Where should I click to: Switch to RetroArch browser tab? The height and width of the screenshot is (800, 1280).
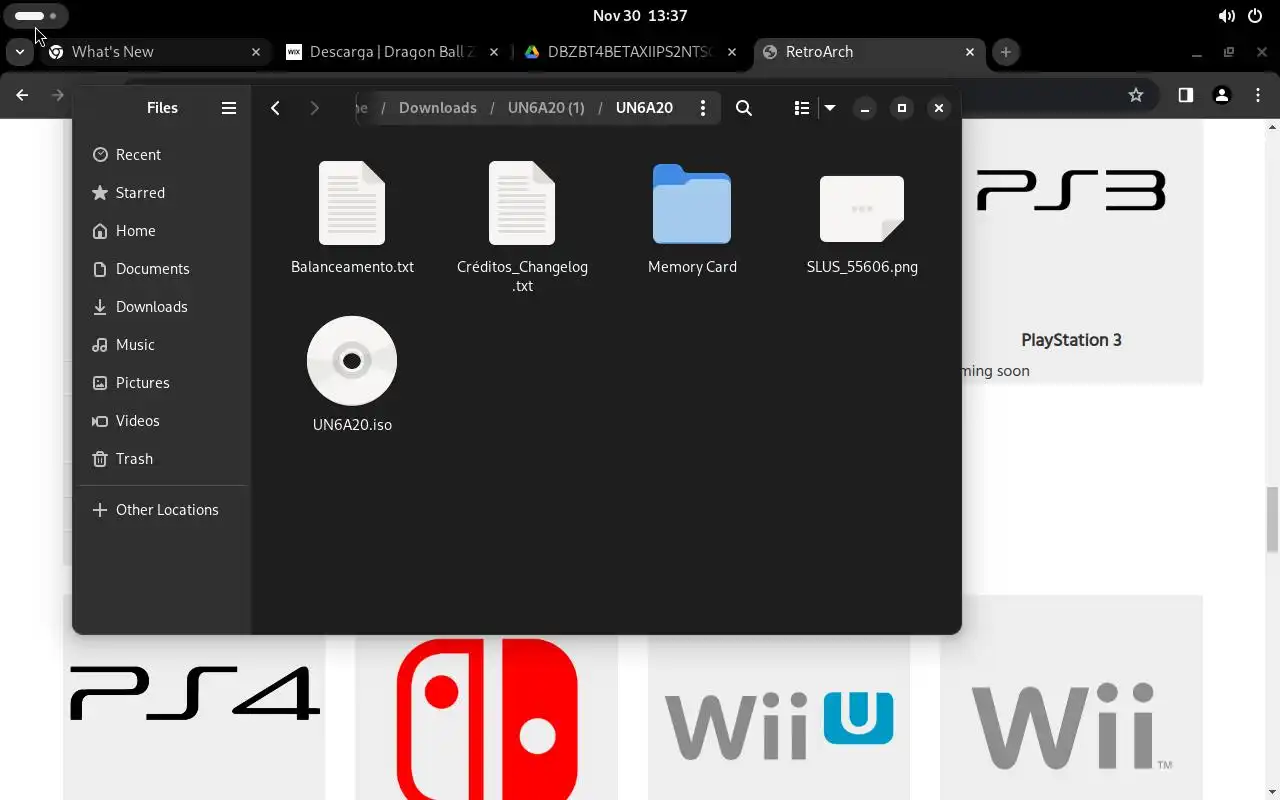pyautogui.click(x=868, y=52)
